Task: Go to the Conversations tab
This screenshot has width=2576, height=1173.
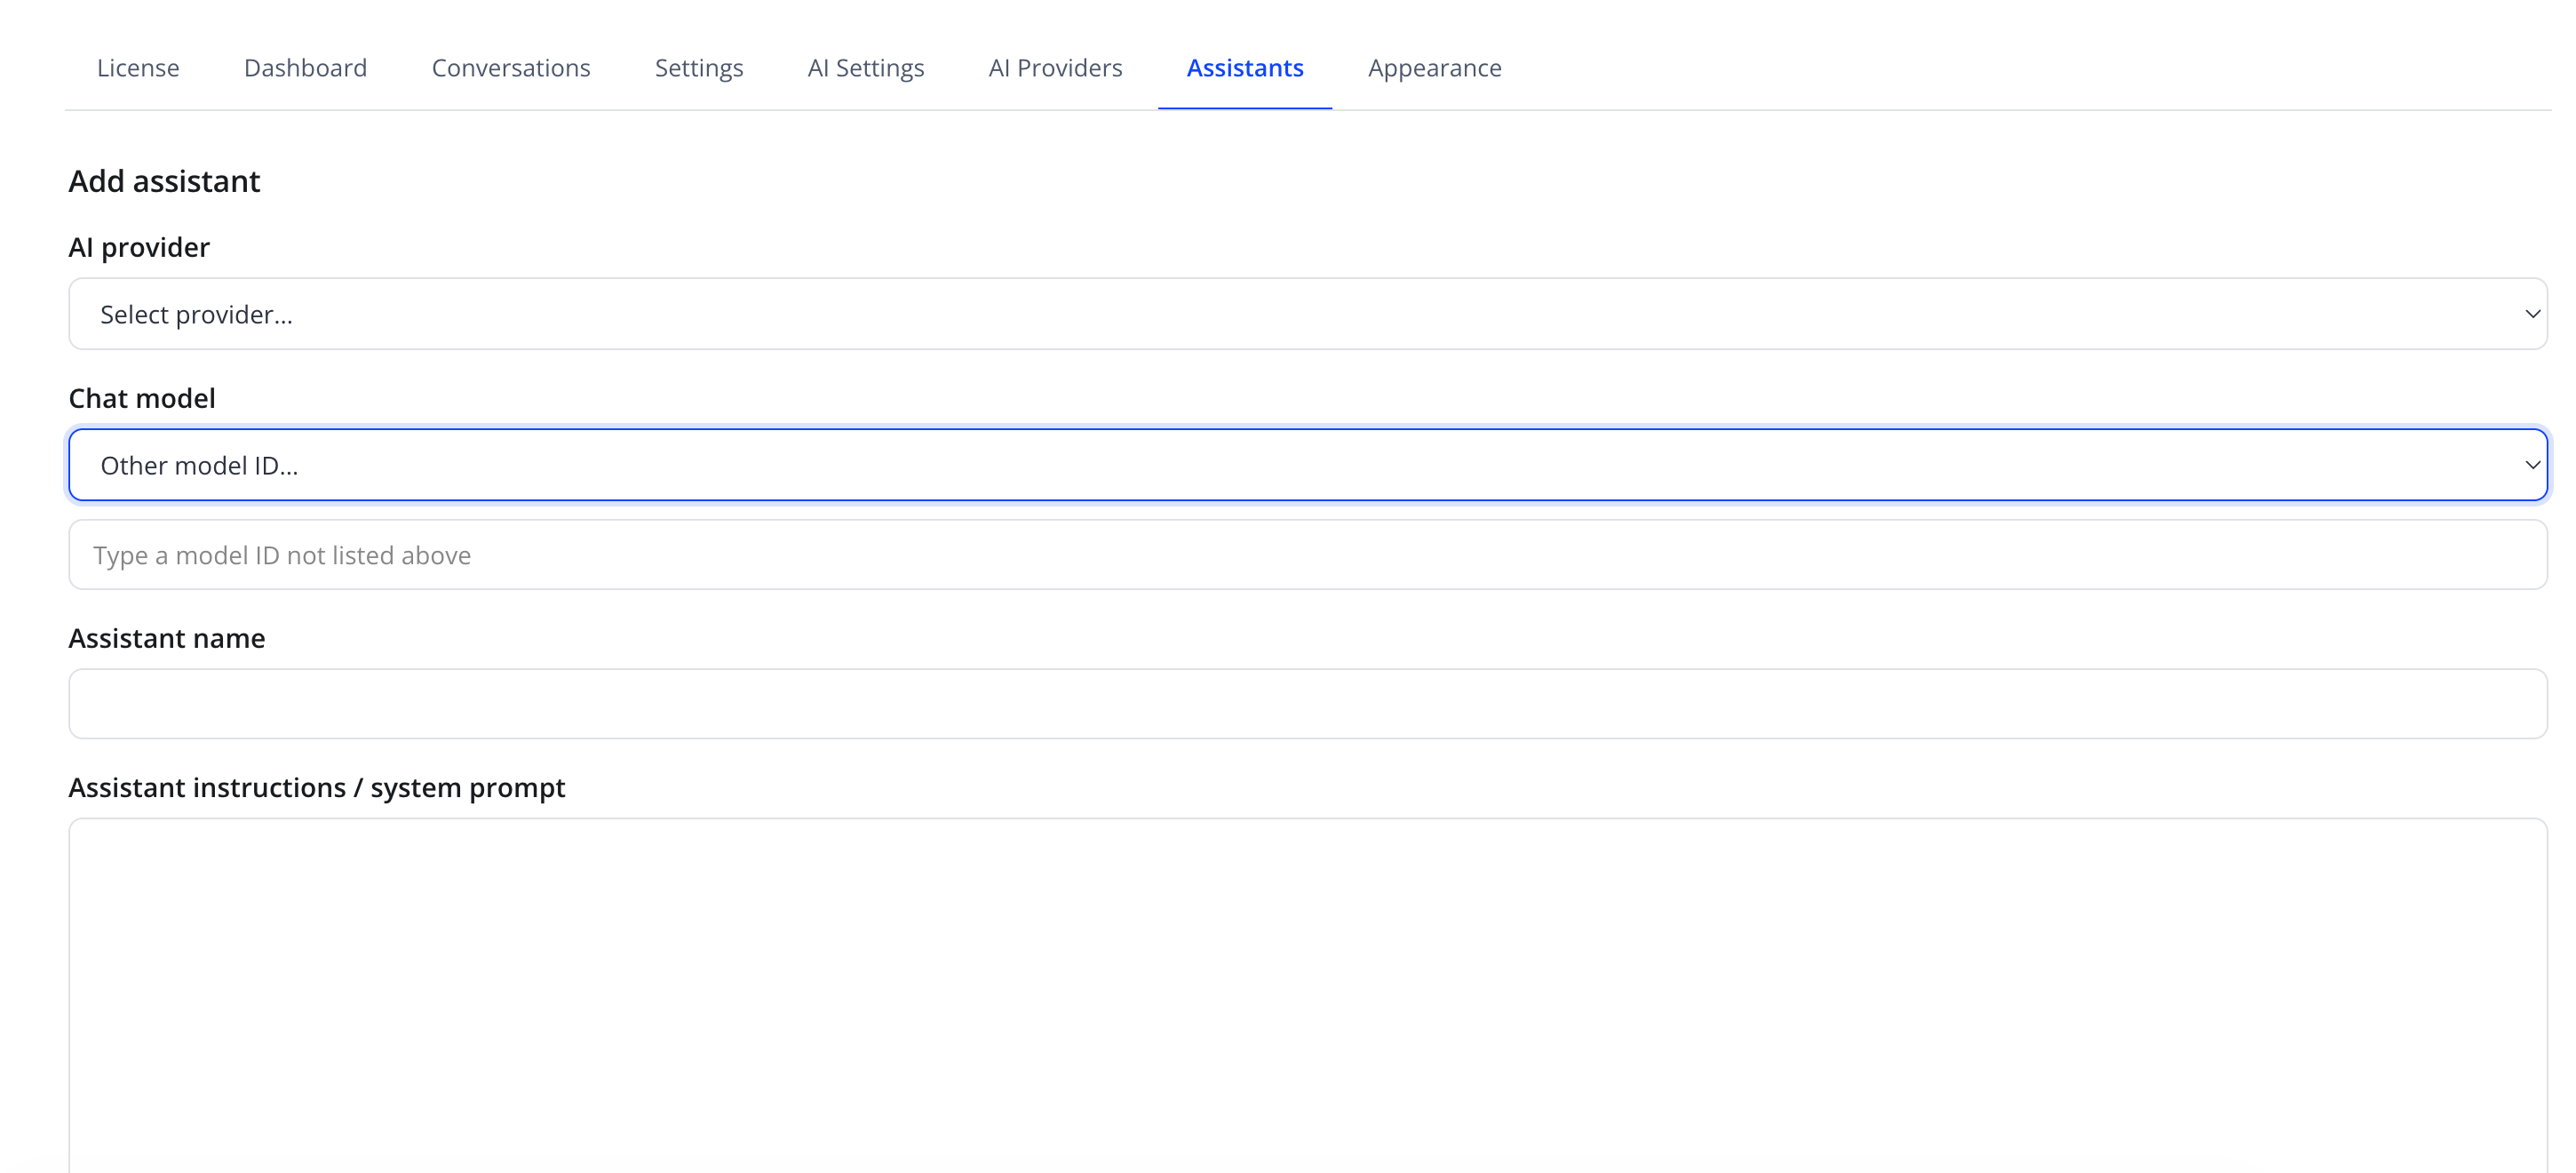Action: point(511,68)
